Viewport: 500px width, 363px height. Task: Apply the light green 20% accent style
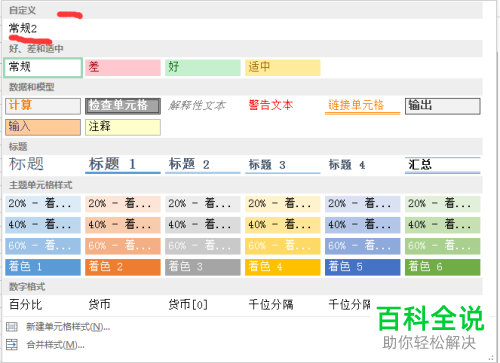(x=443, y=204)
